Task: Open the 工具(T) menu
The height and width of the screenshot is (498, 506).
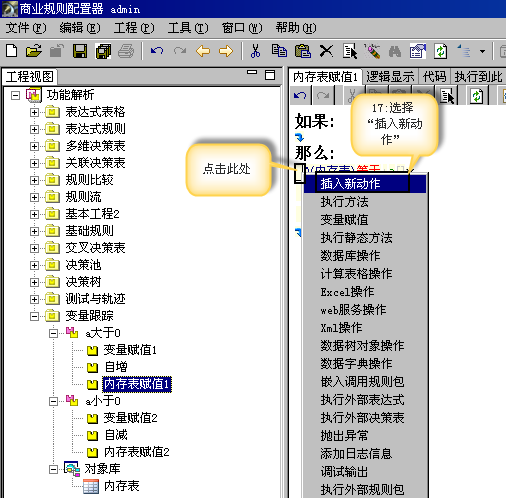Action: click(x=188, y=28)
